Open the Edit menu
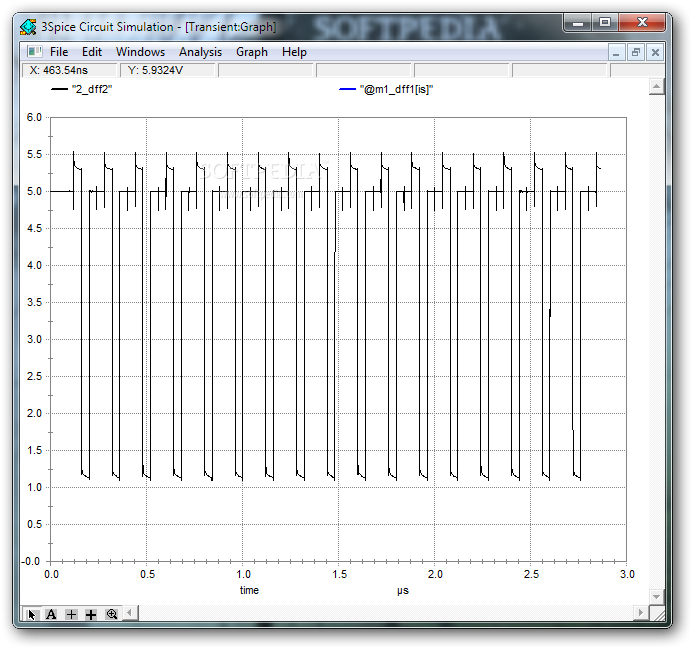 [92, 52]
